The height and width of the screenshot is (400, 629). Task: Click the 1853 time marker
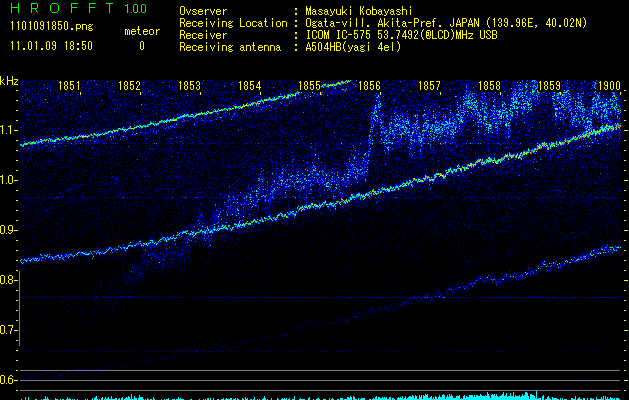point(189,86)
